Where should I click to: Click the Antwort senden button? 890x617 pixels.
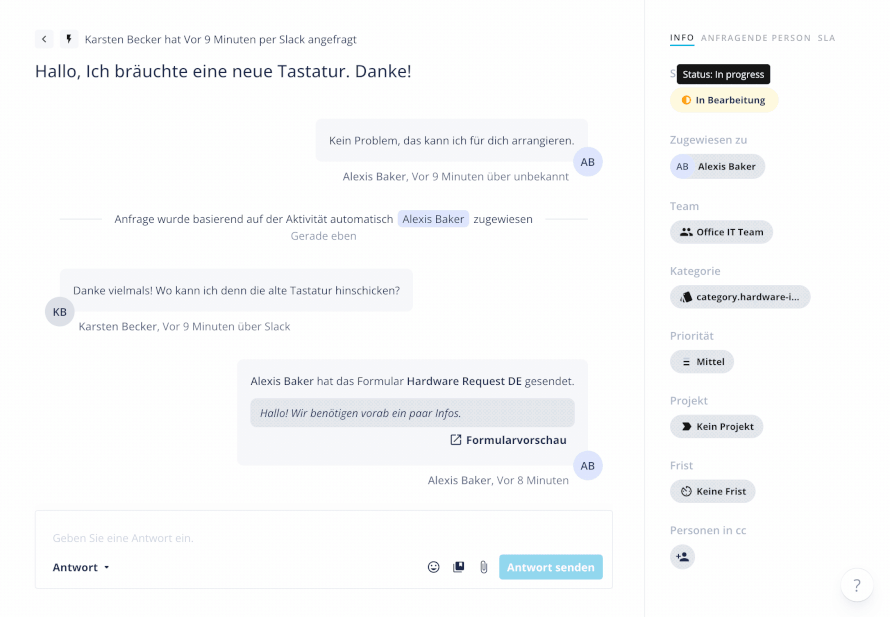551,567
